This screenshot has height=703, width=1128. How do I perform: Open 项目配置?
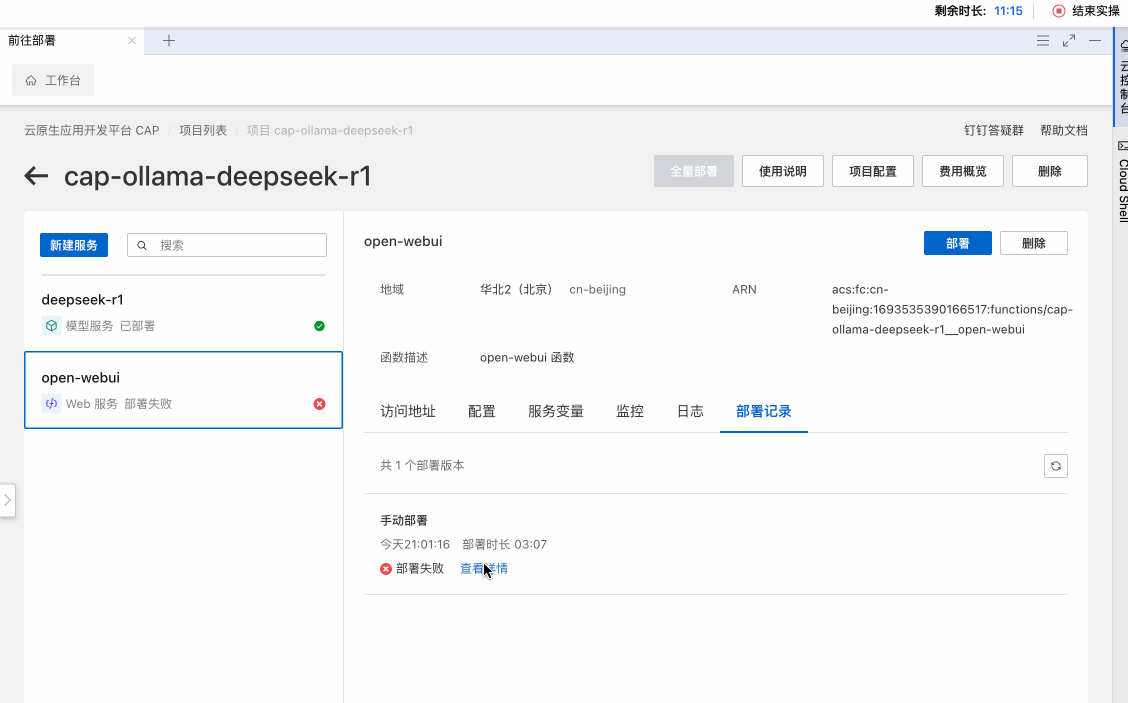coord(873,171)
